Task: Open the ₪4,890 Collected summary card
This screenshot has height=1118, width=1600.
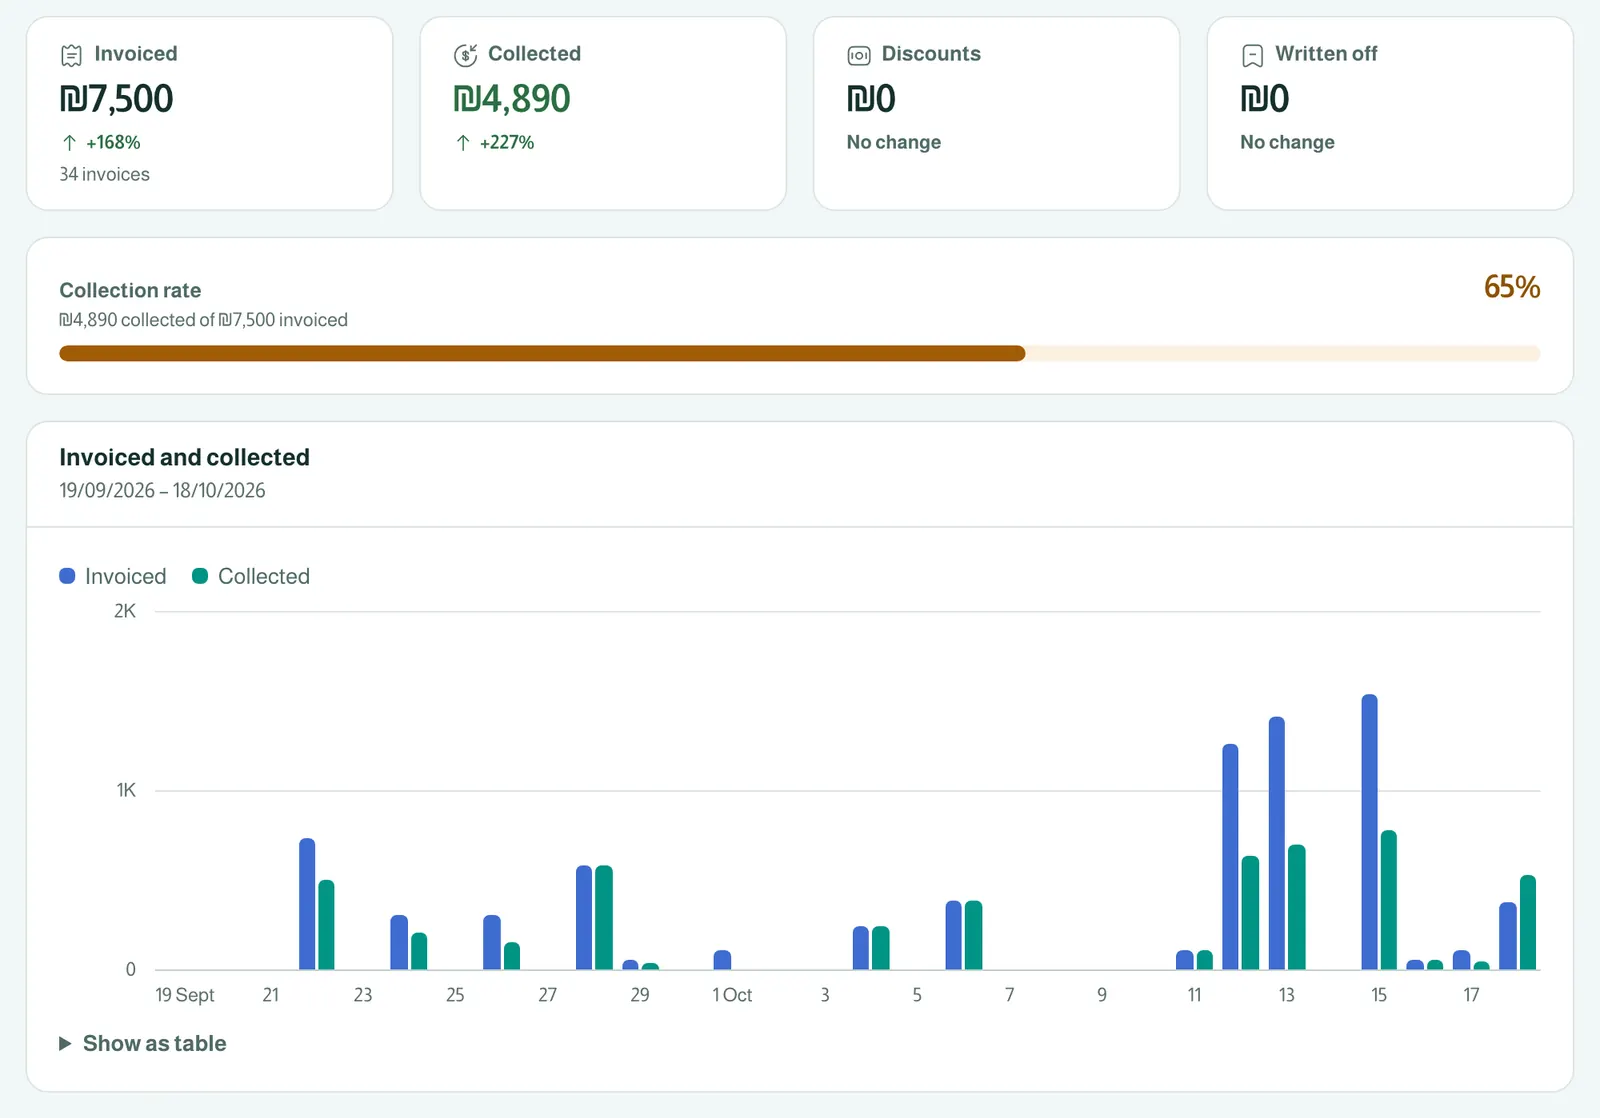Action: [x=603, y=113]
